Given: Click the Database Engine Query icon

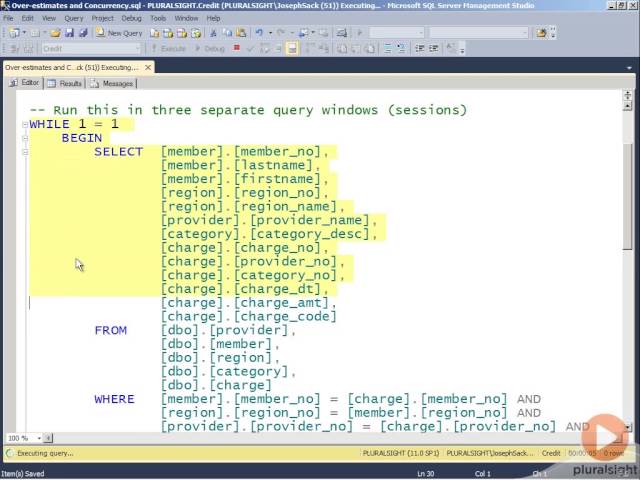Looking at the screenshot, I should tap(154, 33).
